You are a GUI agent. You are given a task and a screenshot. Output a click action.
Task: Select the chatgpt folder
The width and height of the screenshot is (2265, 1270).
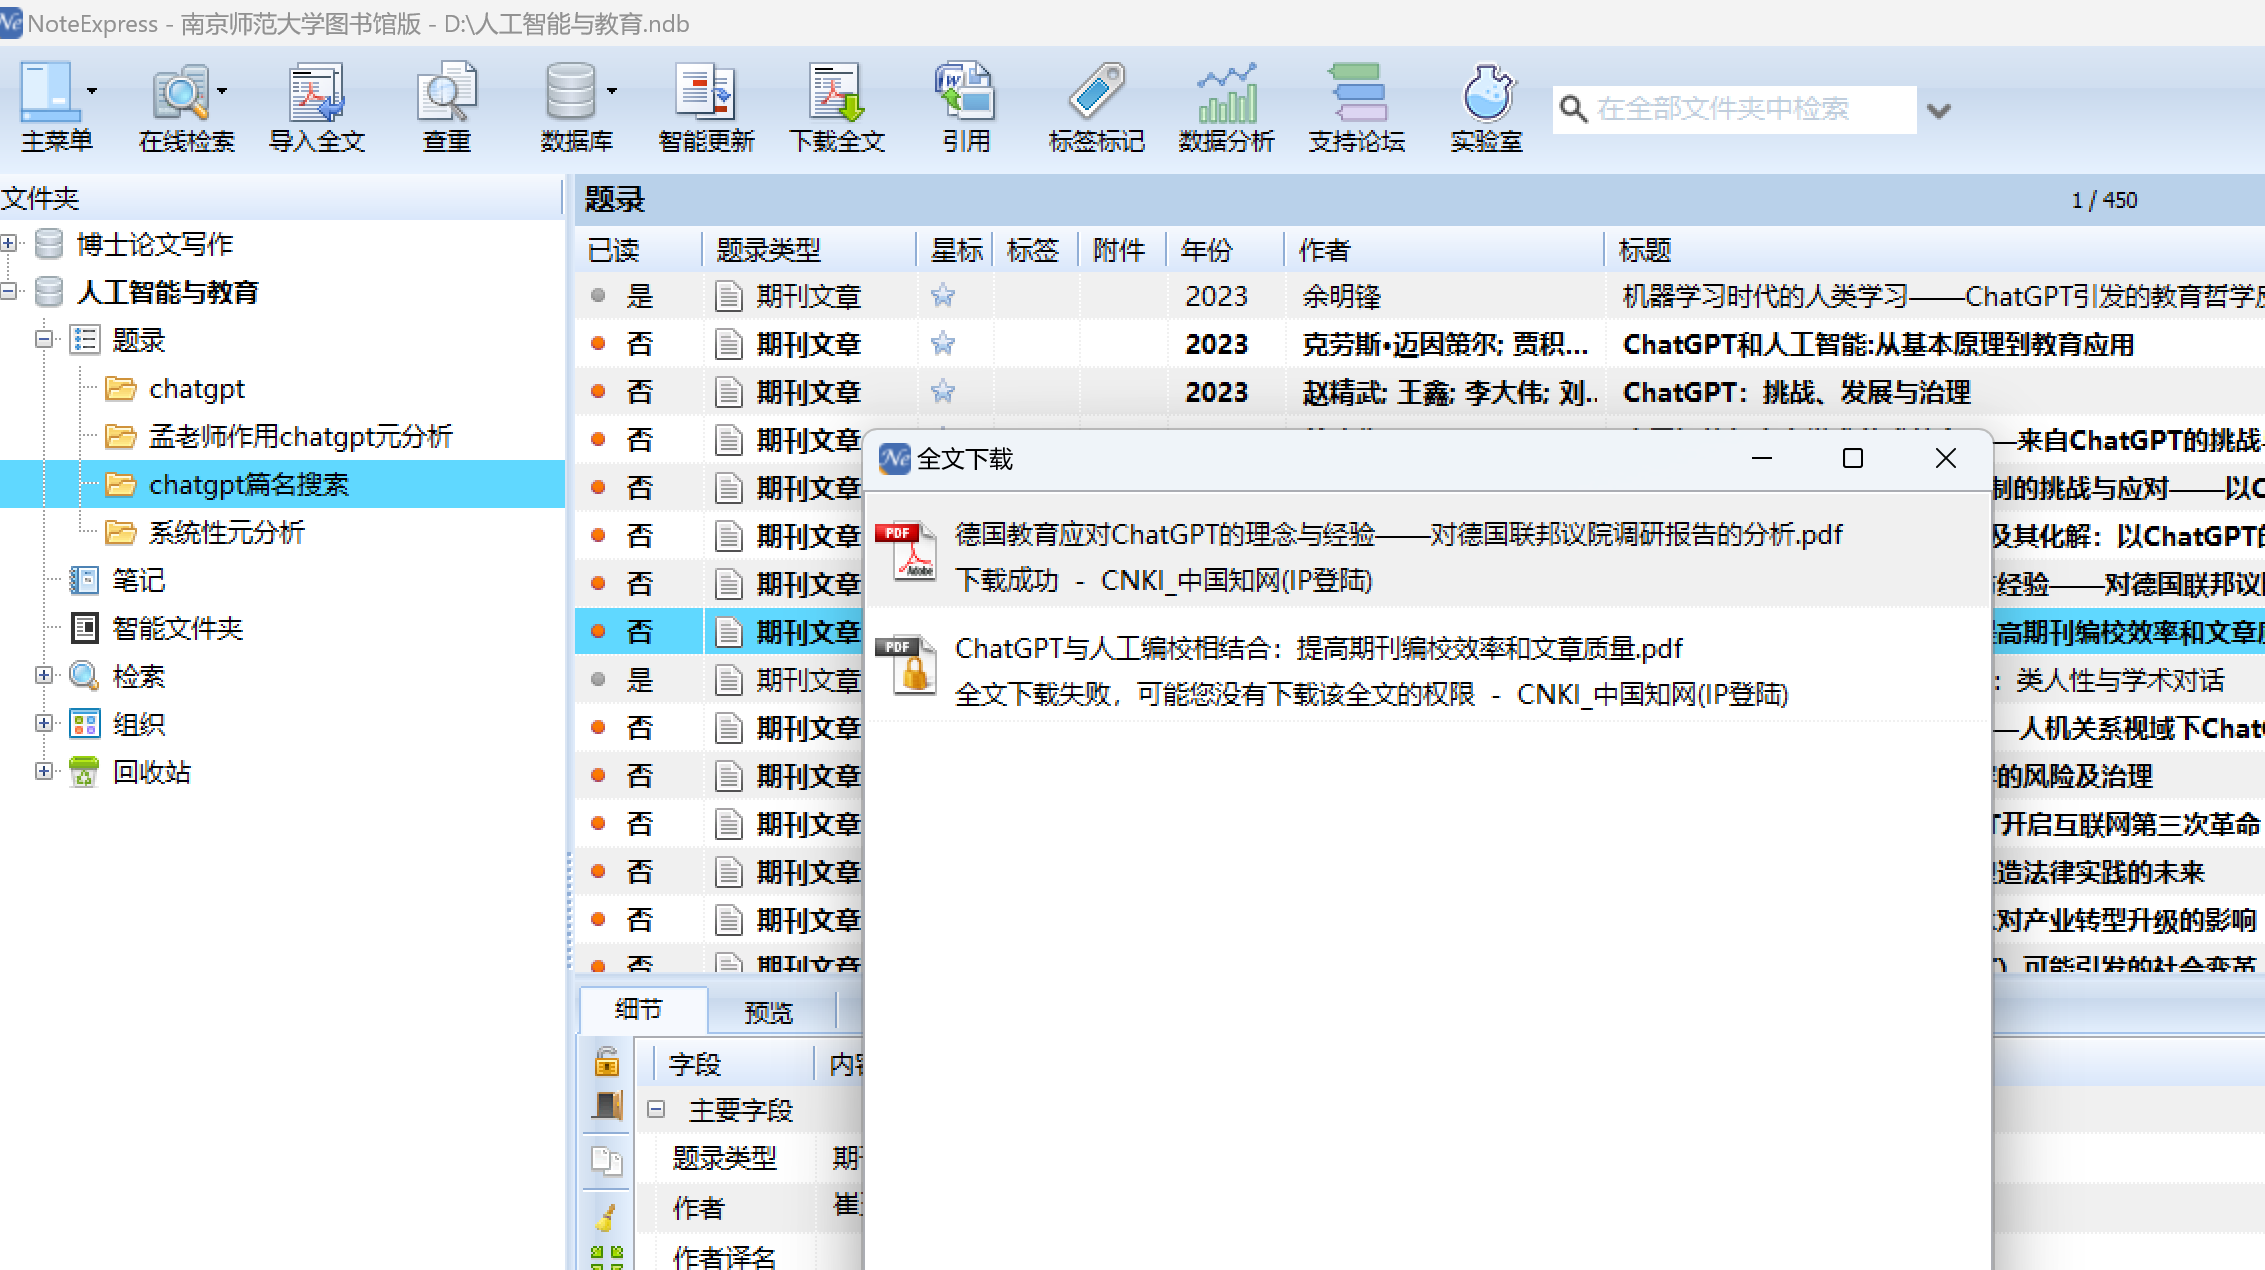[x=196, y=388]
